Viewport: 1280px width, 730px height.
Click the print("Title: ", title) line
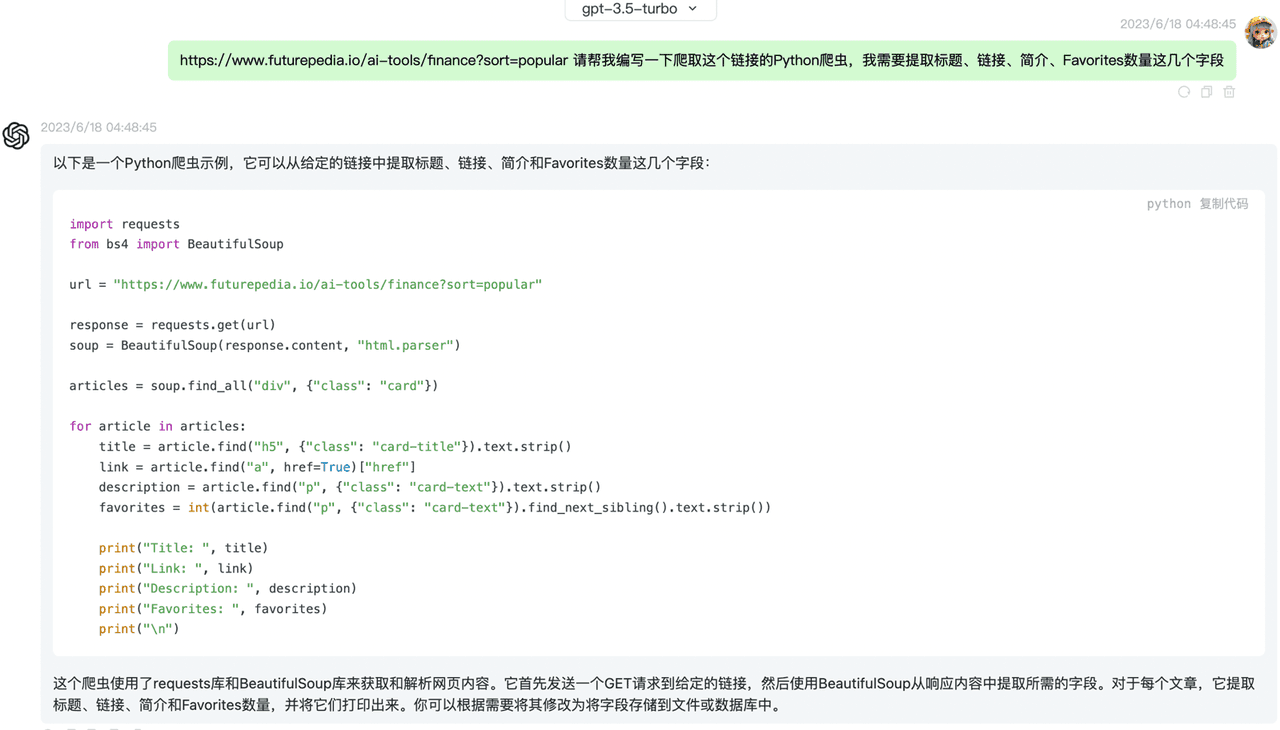183,548
